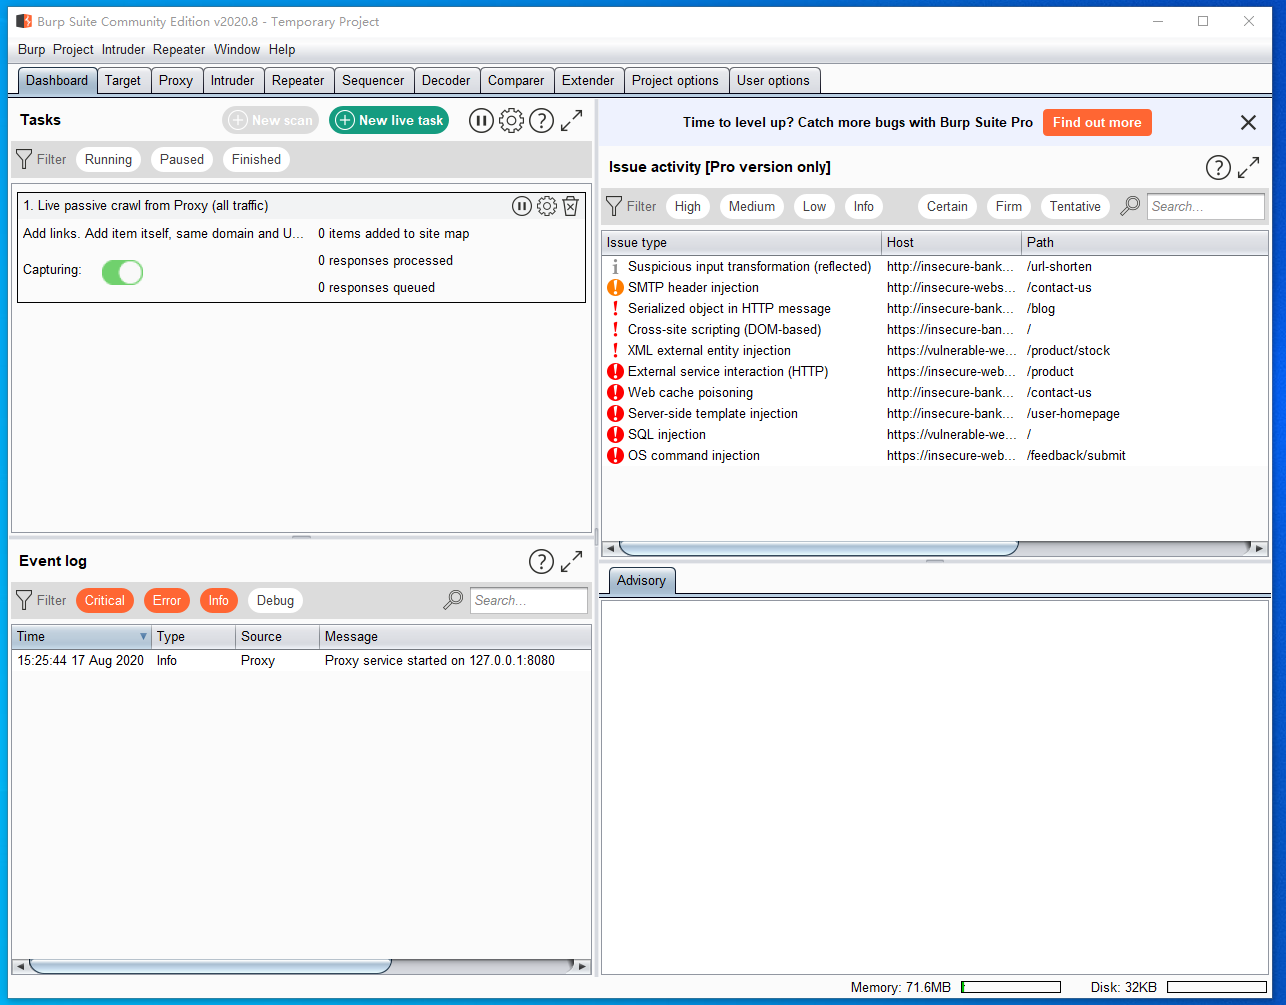Click the Disk usage bar
Viewport: 1286px width, 1005px height.
pos(1217,987)
